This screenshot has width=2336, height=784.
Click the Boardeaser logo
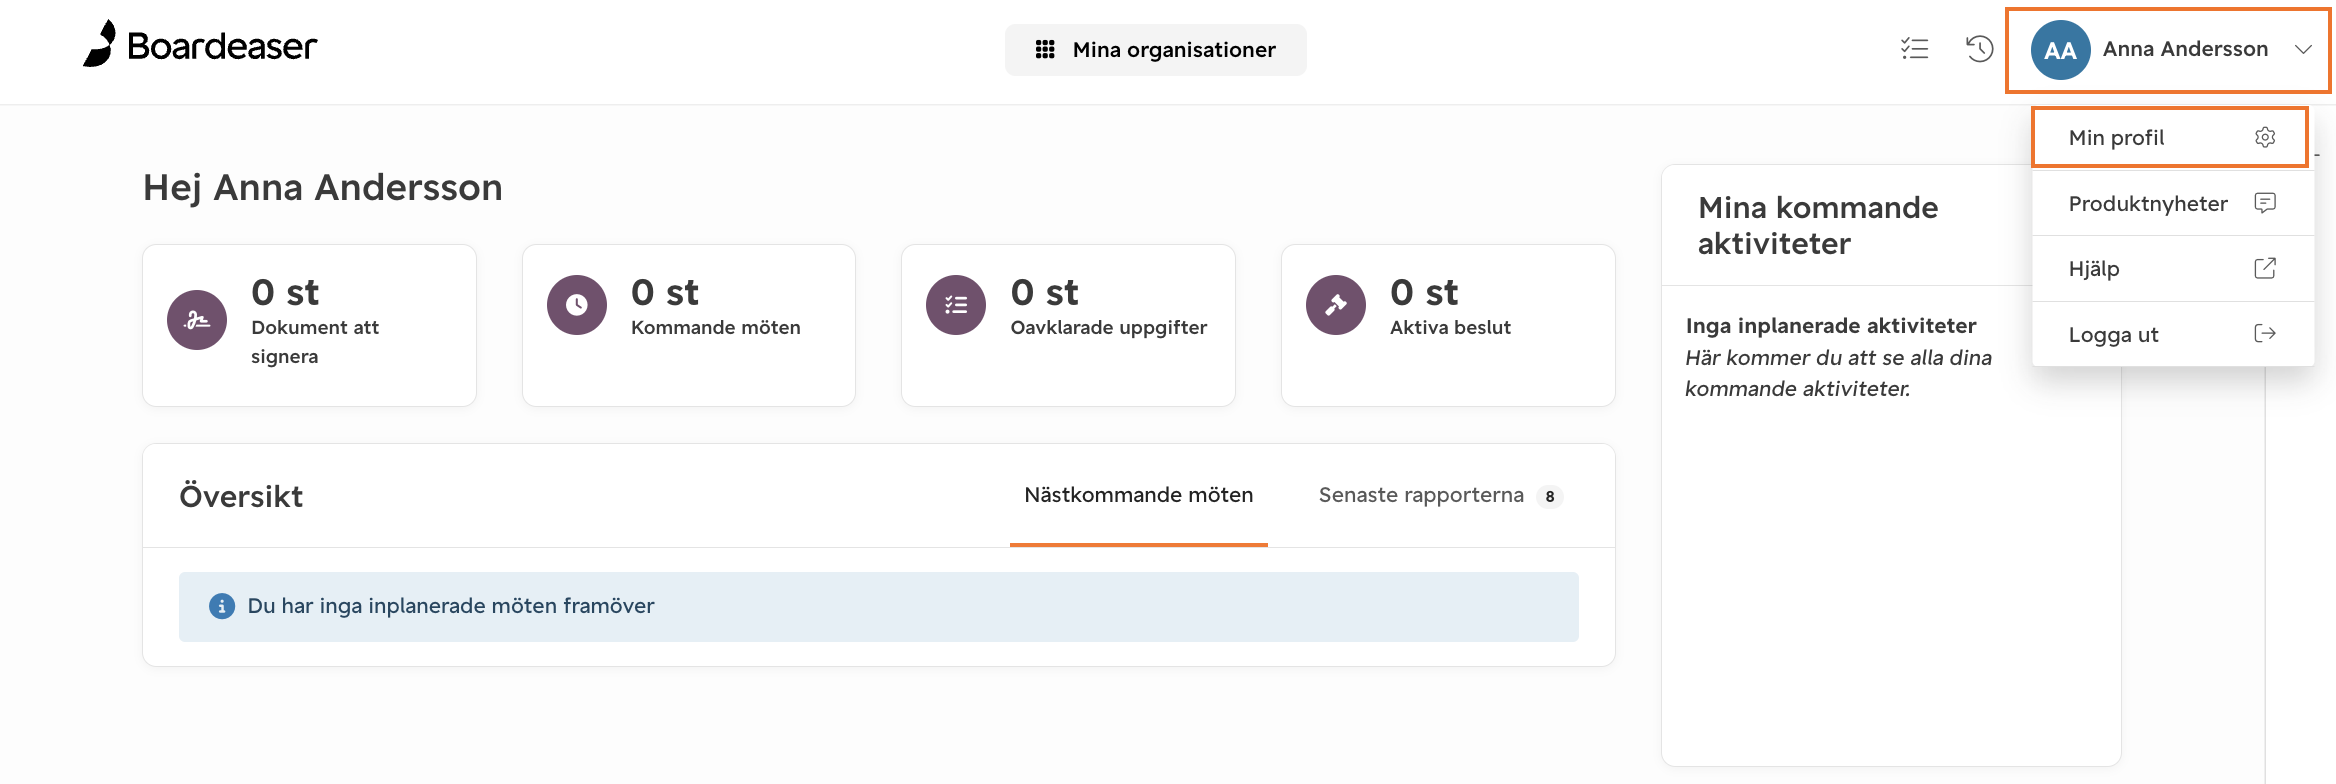coord(199,45)
